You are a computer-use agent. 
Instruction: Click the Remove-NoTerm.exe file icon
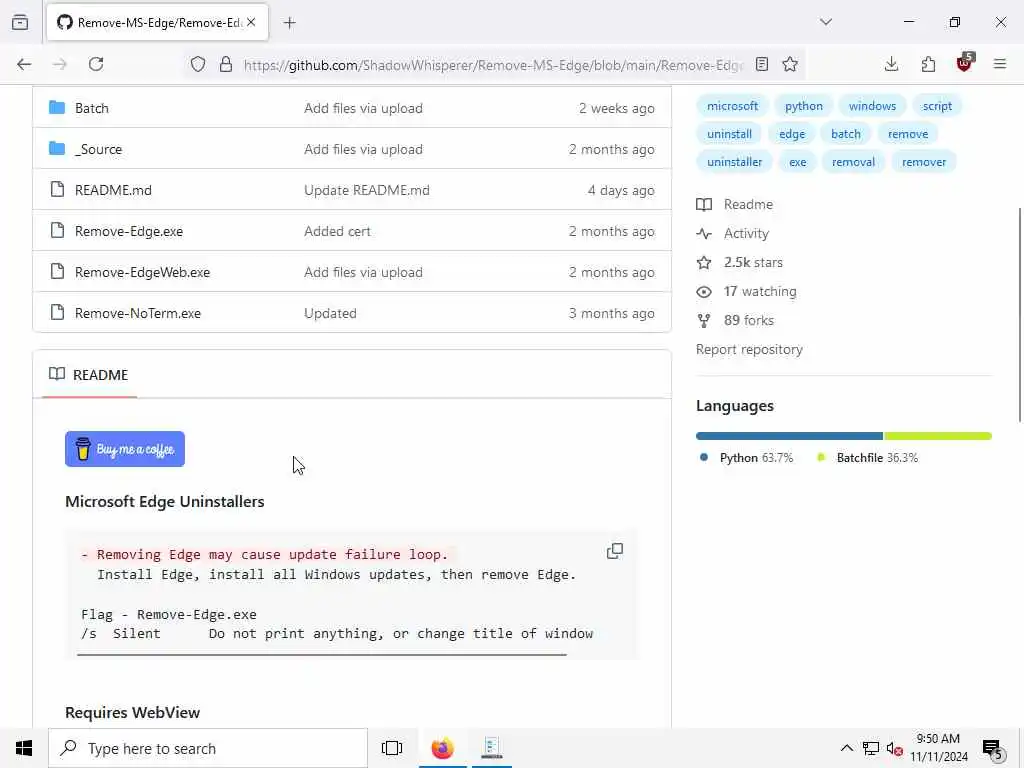(57, 312)
